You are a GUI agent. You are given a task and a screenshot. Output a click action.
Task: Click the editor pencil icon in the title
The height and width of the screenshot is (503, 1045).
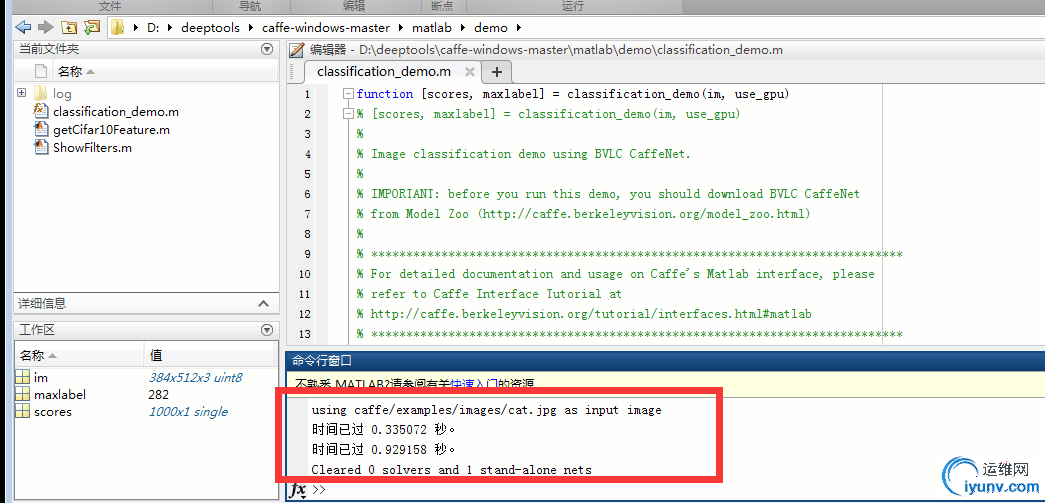296,50
